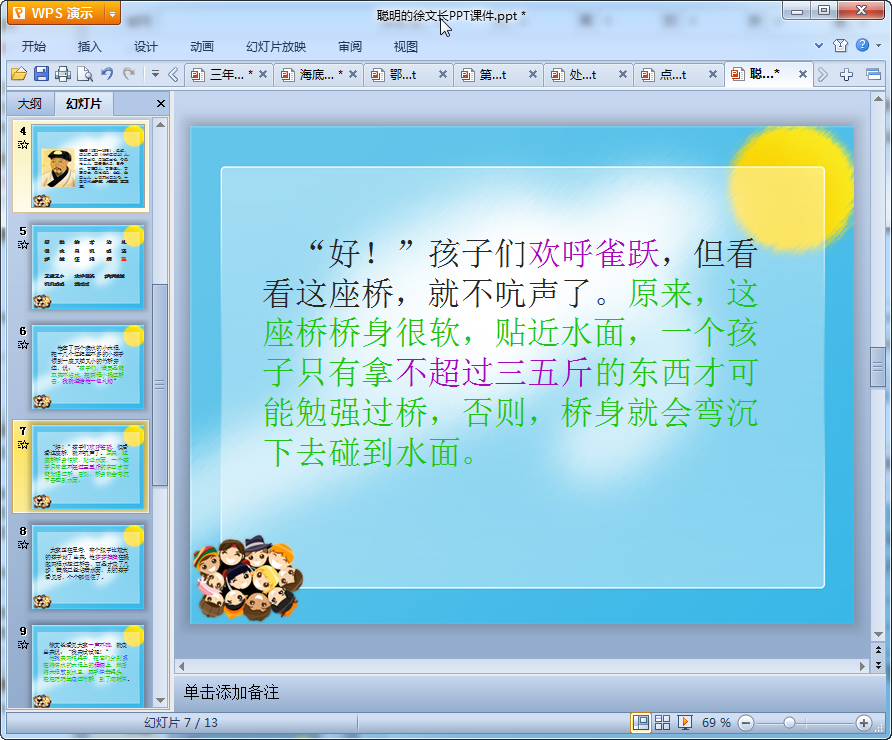The image size is (892, 740).
Task: Select slide 5 thumbnail
Action: tap(88, 267)
